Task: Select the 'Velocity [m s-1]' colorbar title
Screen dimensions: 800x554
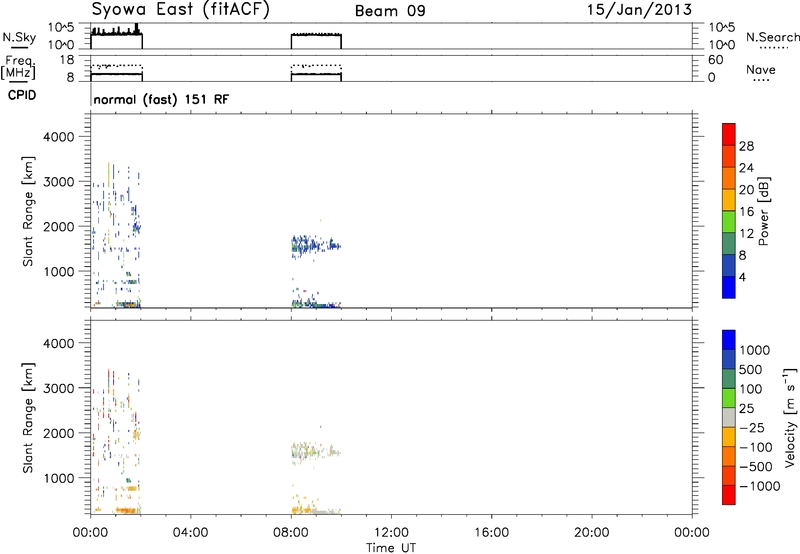Action: [790, 417]
